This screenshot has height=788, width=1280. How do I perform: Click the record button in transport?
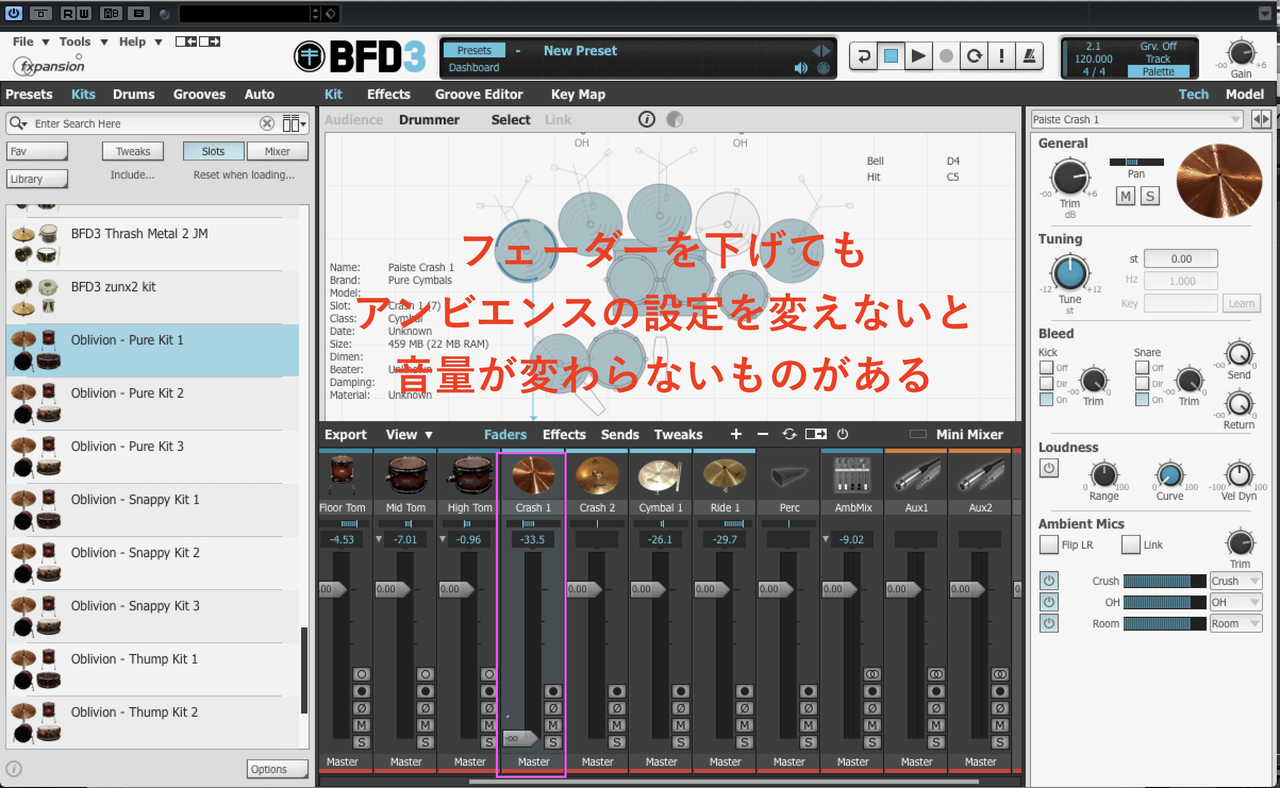coord(946,56)
